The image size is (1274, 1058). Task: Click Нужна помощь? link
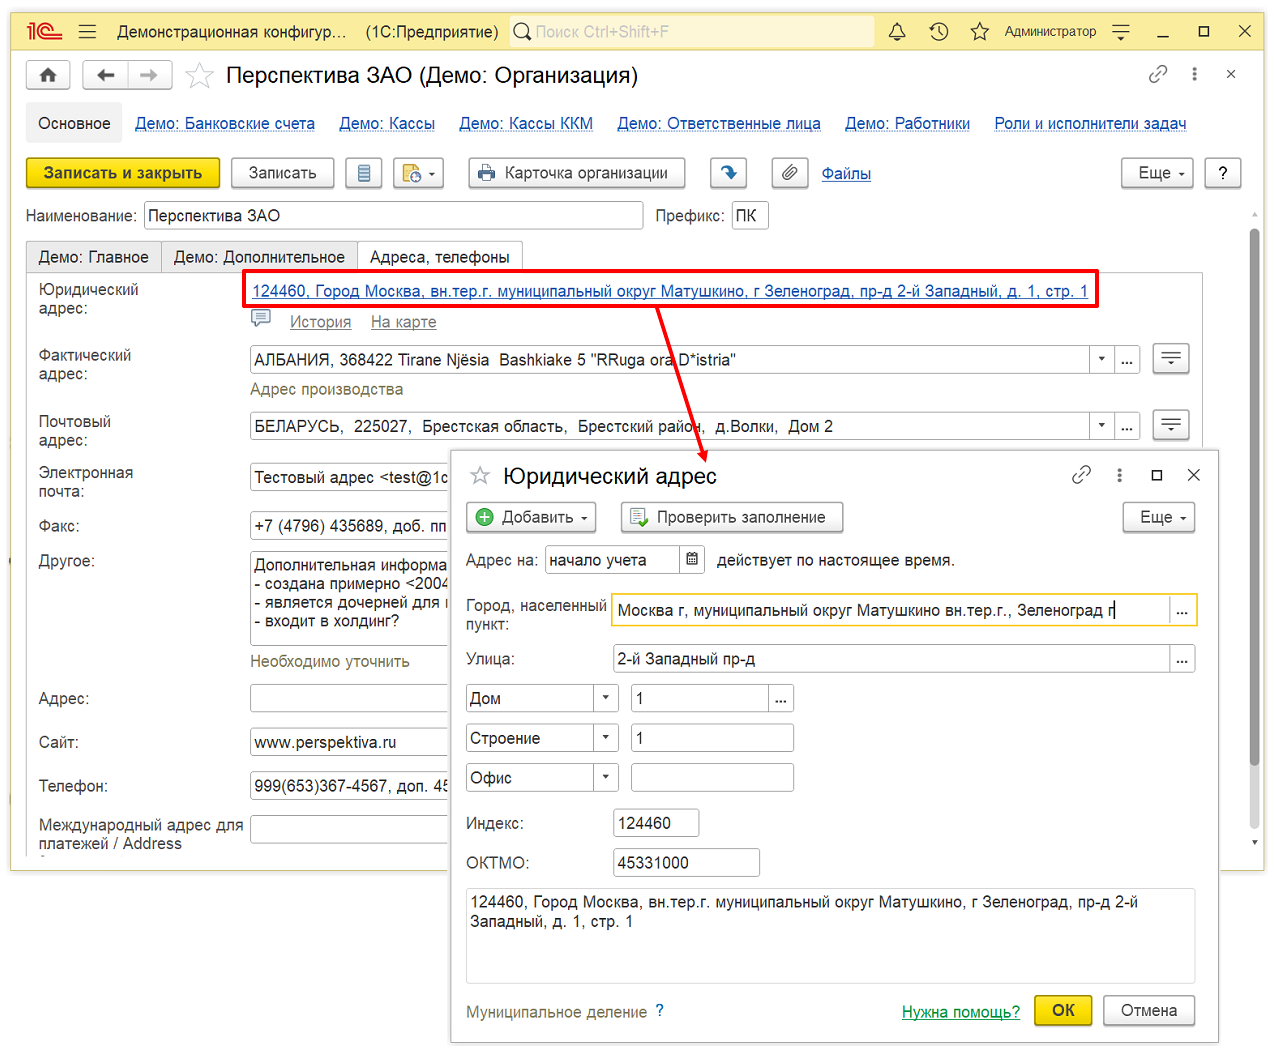click(x=961, y=1011)
